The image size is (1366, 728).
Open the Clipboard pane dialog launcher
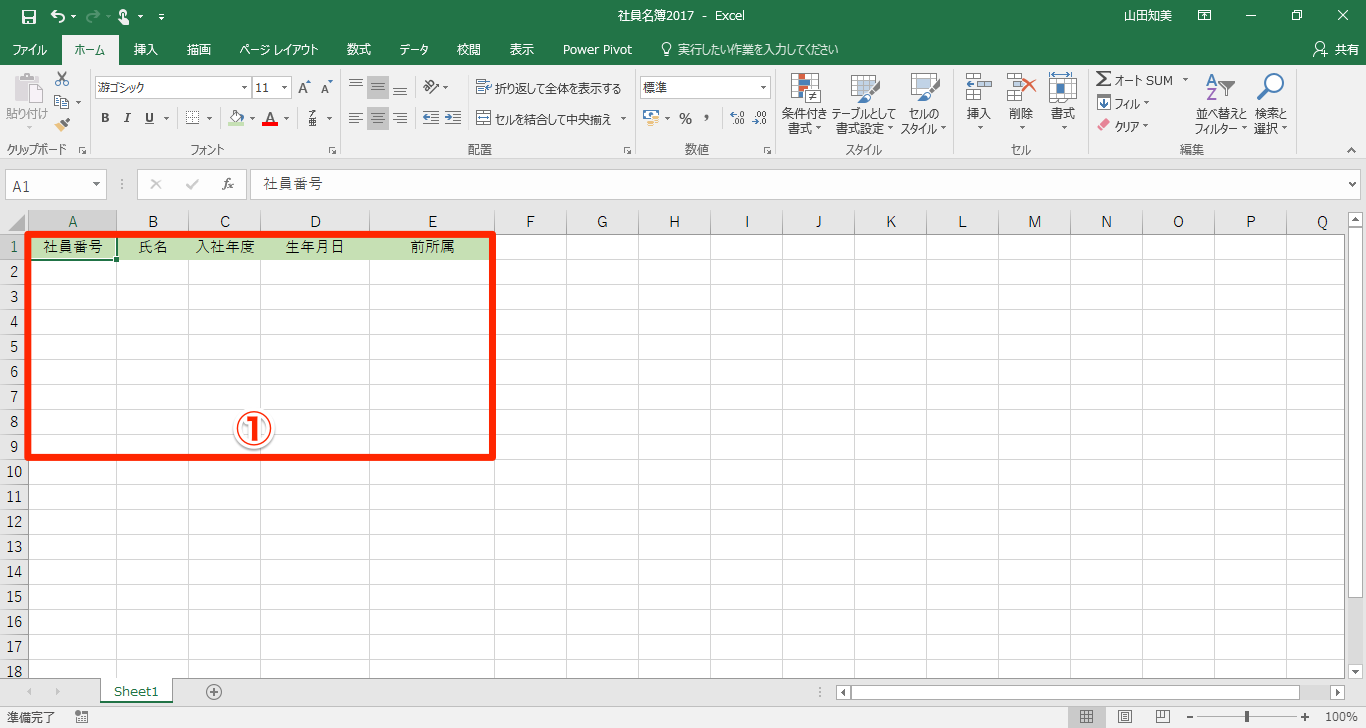(83, 150)
